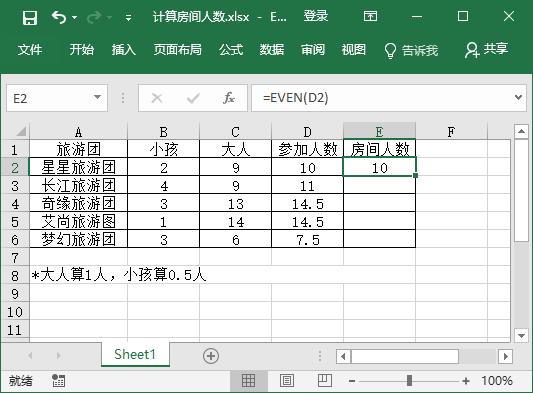Open the 文件 menu

30,50
